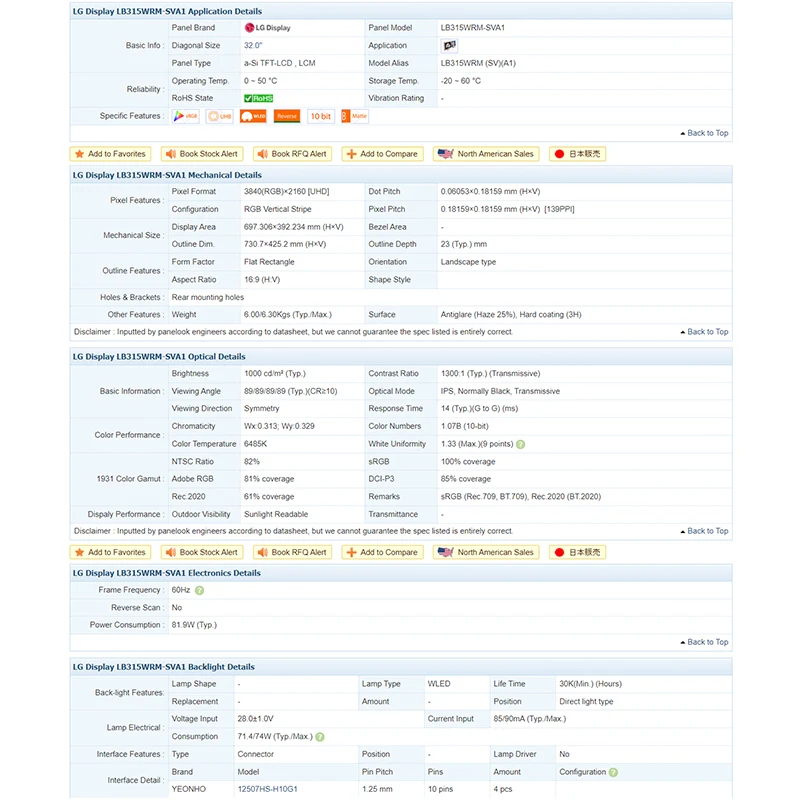Click the DCI-P3 value 85% coverage
Screen dimensions: 800x800
coord(466,480)
